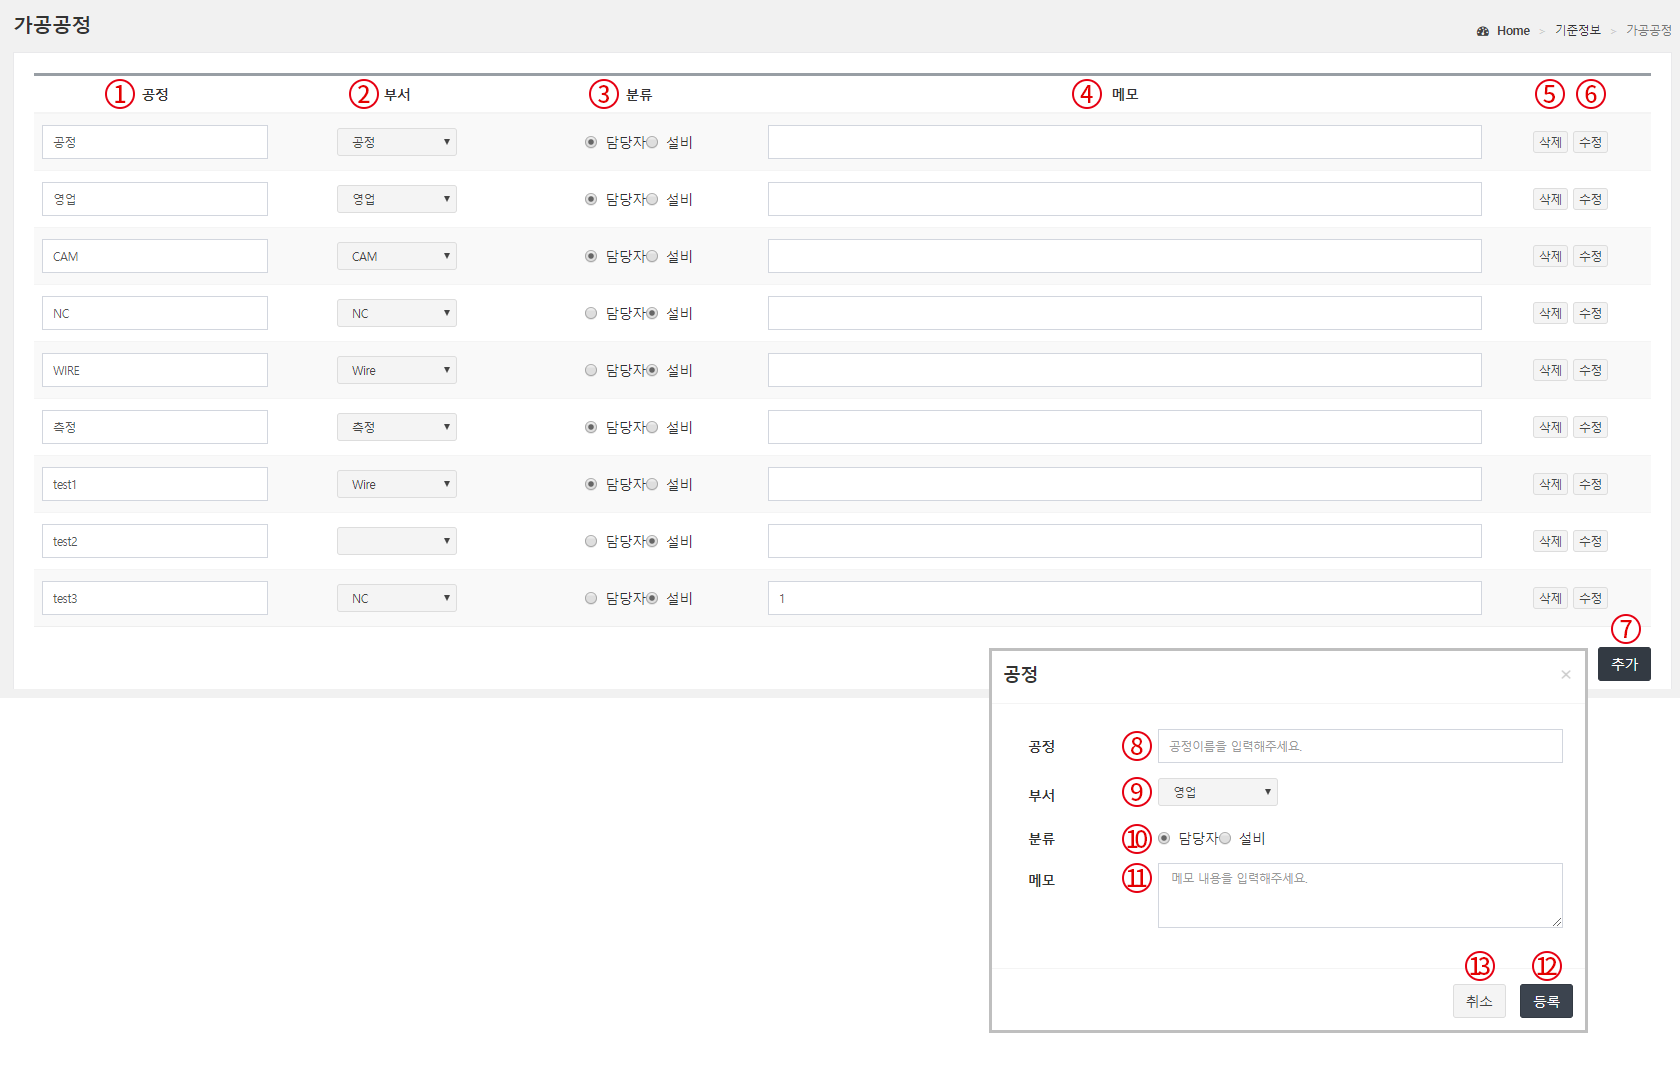
Task: Click 취소 to cancel the dialog
Action: (x=1479, y=1002)
